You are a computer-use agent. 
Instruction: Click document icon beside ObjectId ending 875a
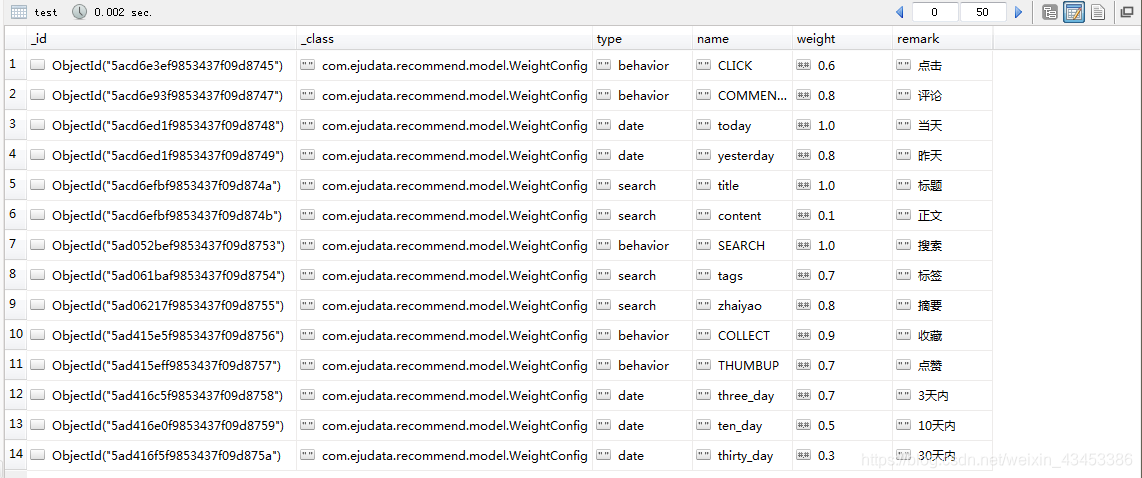(38, 455)
